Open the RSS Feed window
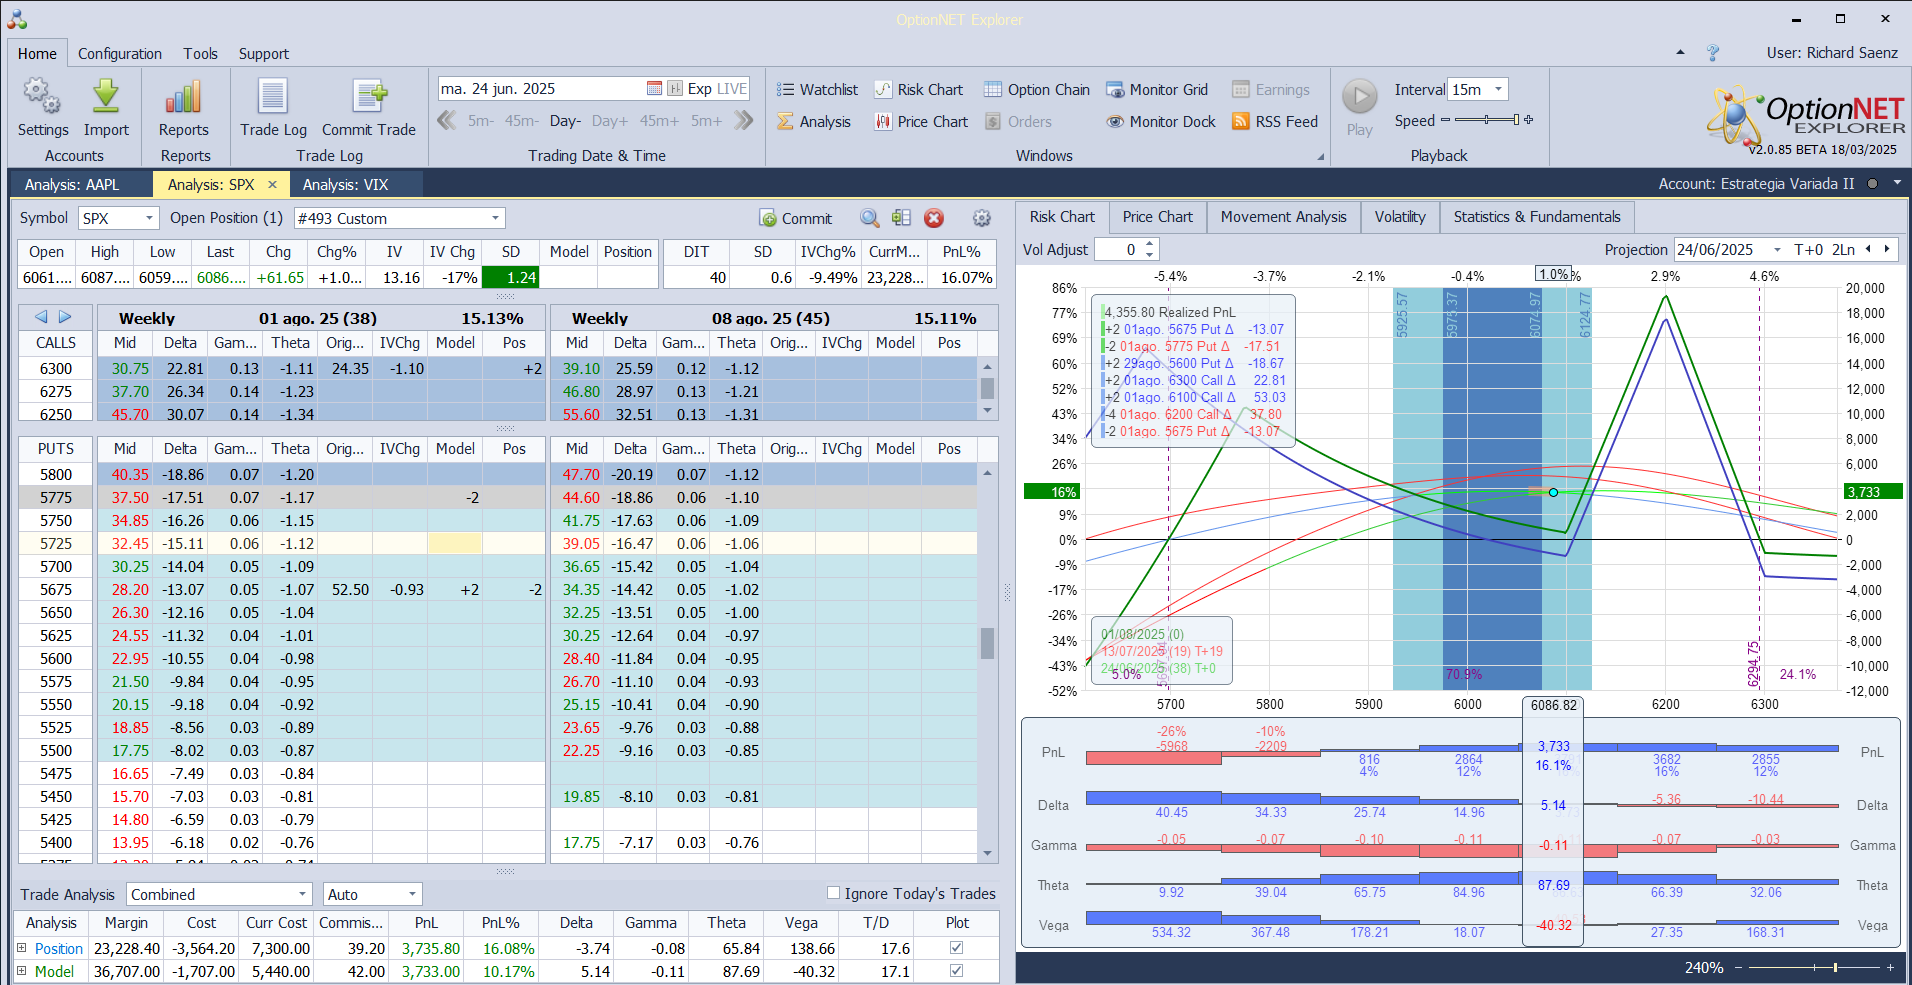The height and width of the screenshot is (985, 1912). (x=1275, y=121)
